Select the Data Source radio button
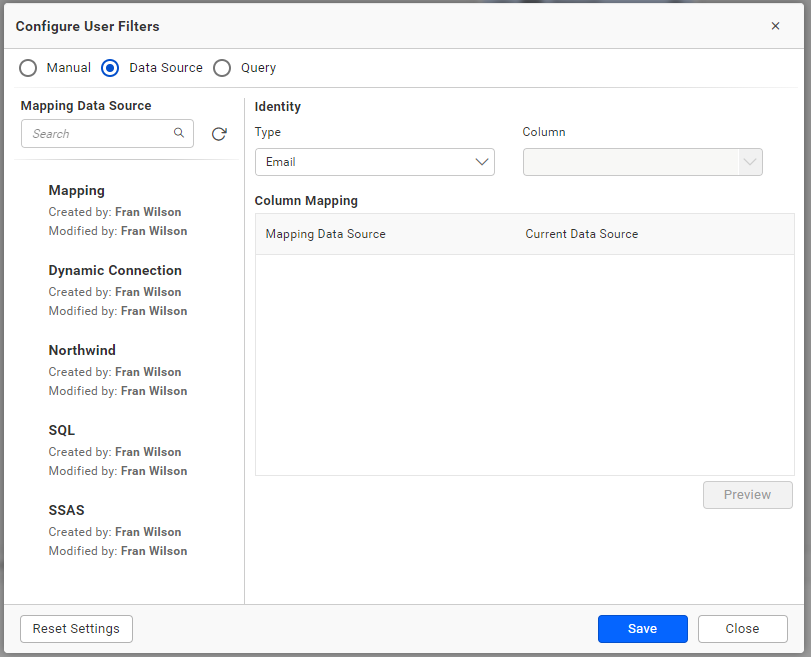 [x=110, y=68]
